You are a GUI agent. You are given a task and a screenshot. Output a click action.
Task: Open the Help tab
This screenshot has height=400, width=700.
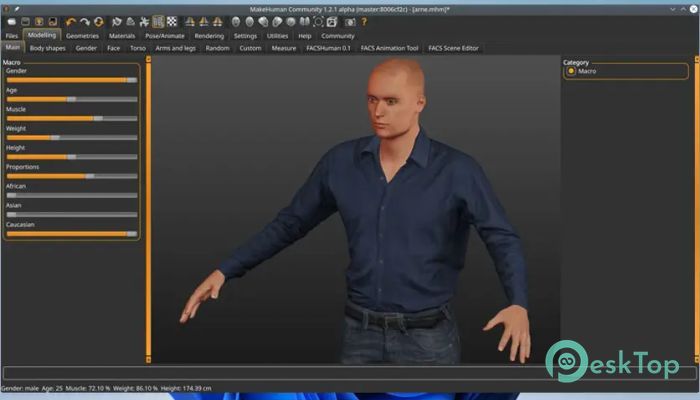[x=304, y=36]
